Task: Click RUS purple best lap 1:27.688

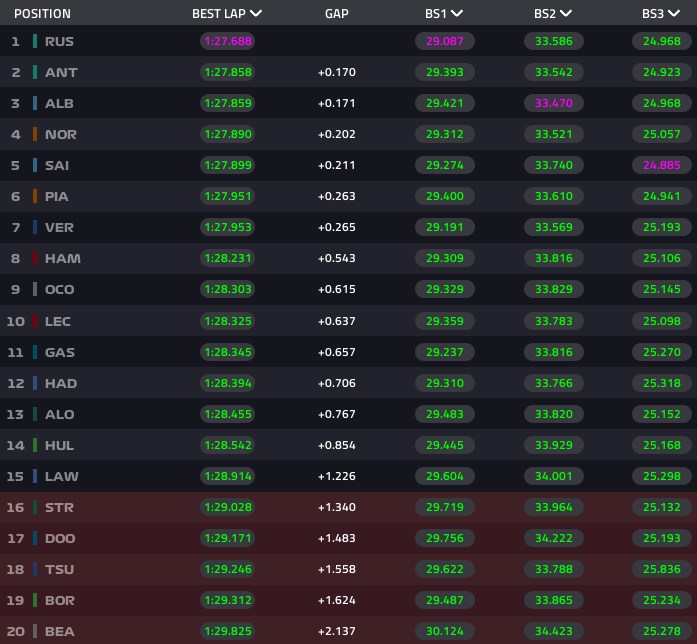Action: pos(228,41)
